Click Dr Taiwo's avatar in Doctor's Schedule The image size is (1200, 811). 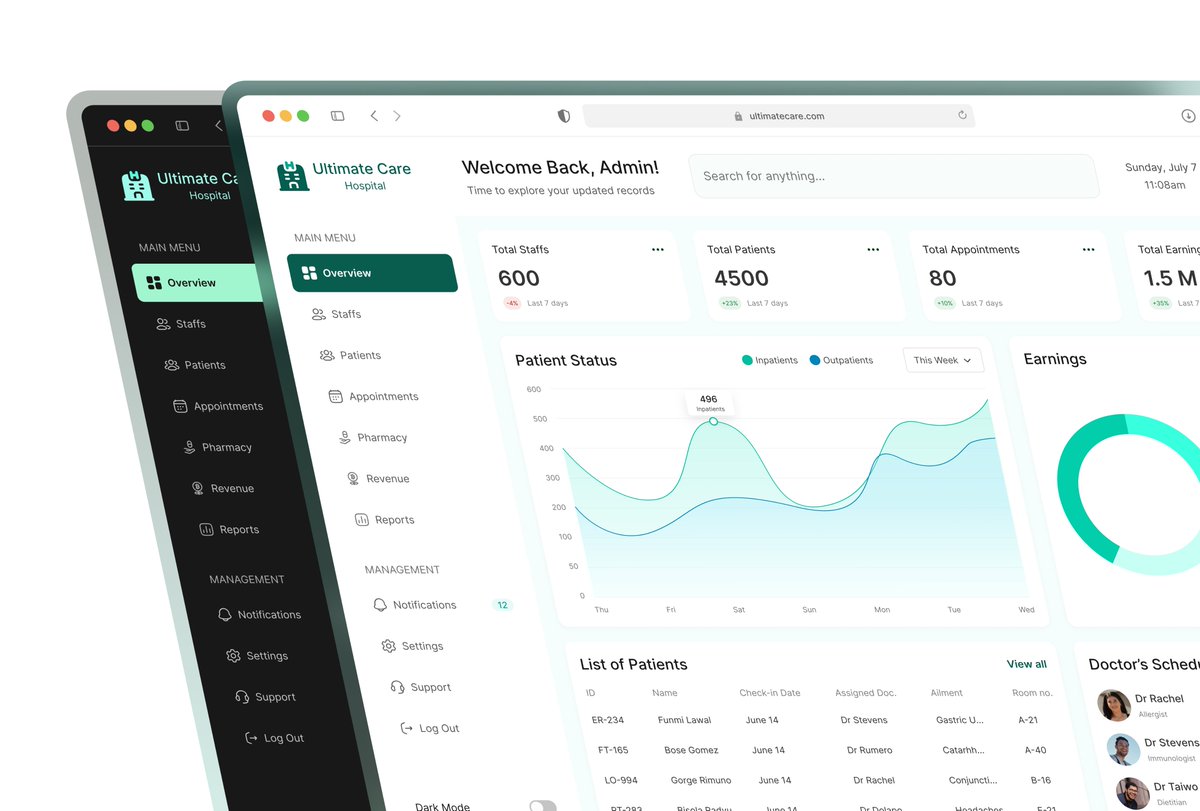(x=1132, y=793)
